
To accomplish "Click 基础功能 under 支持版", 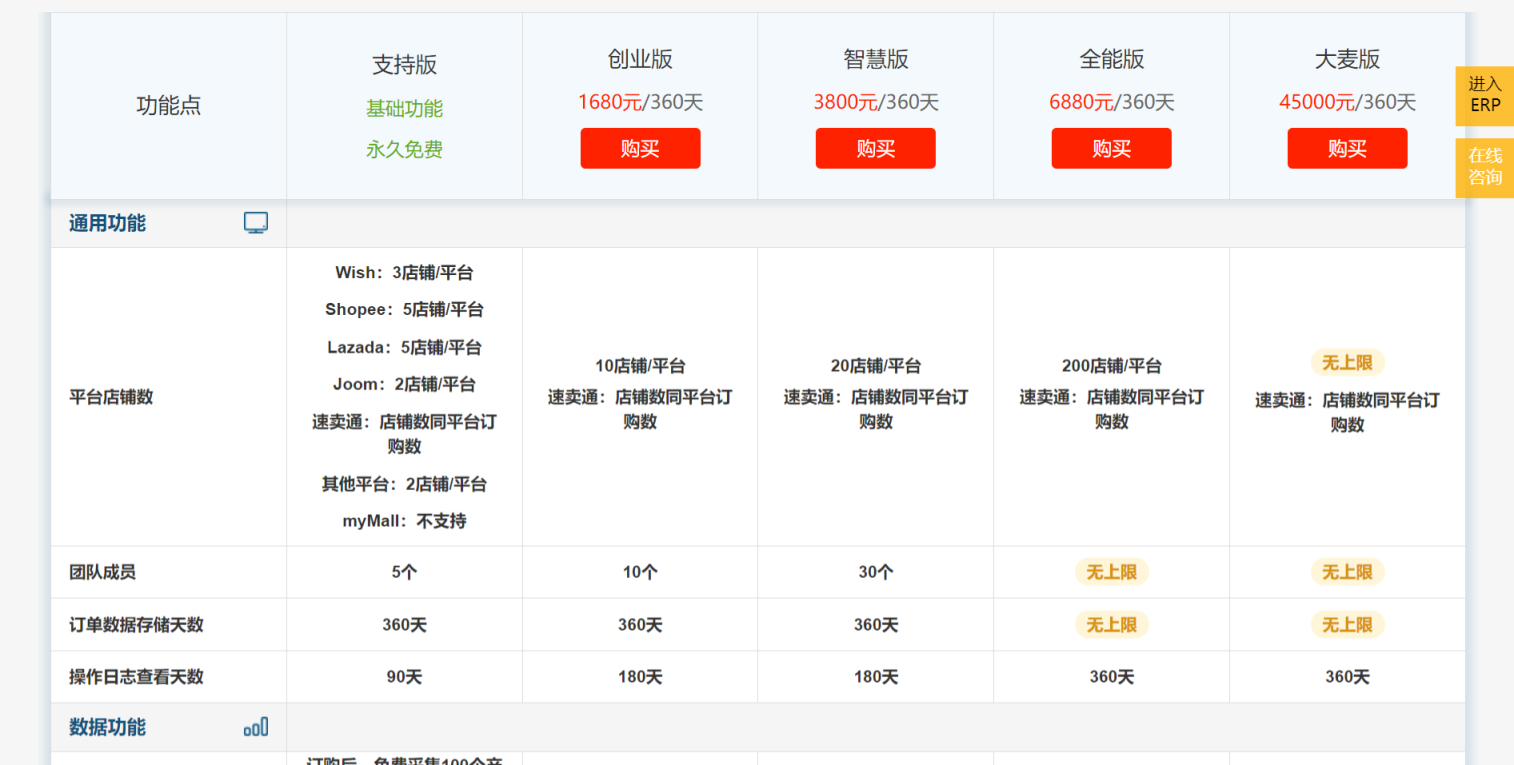I will point(404,109).
